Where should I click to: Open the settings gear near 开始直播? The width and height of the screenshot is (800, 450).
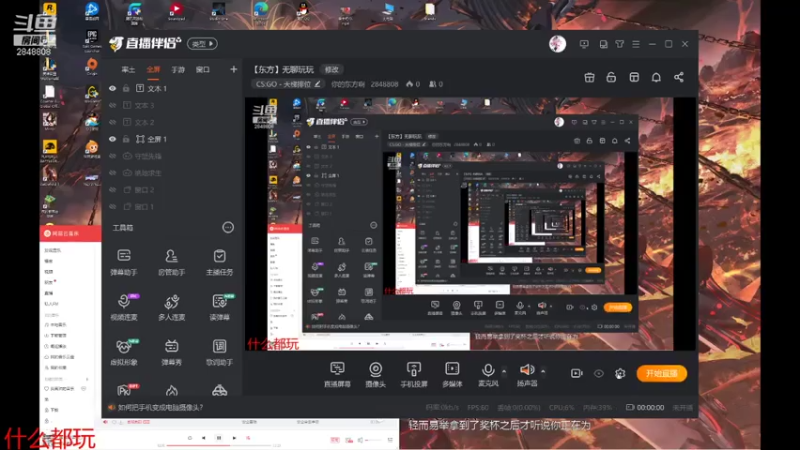(x=620, y=373)
